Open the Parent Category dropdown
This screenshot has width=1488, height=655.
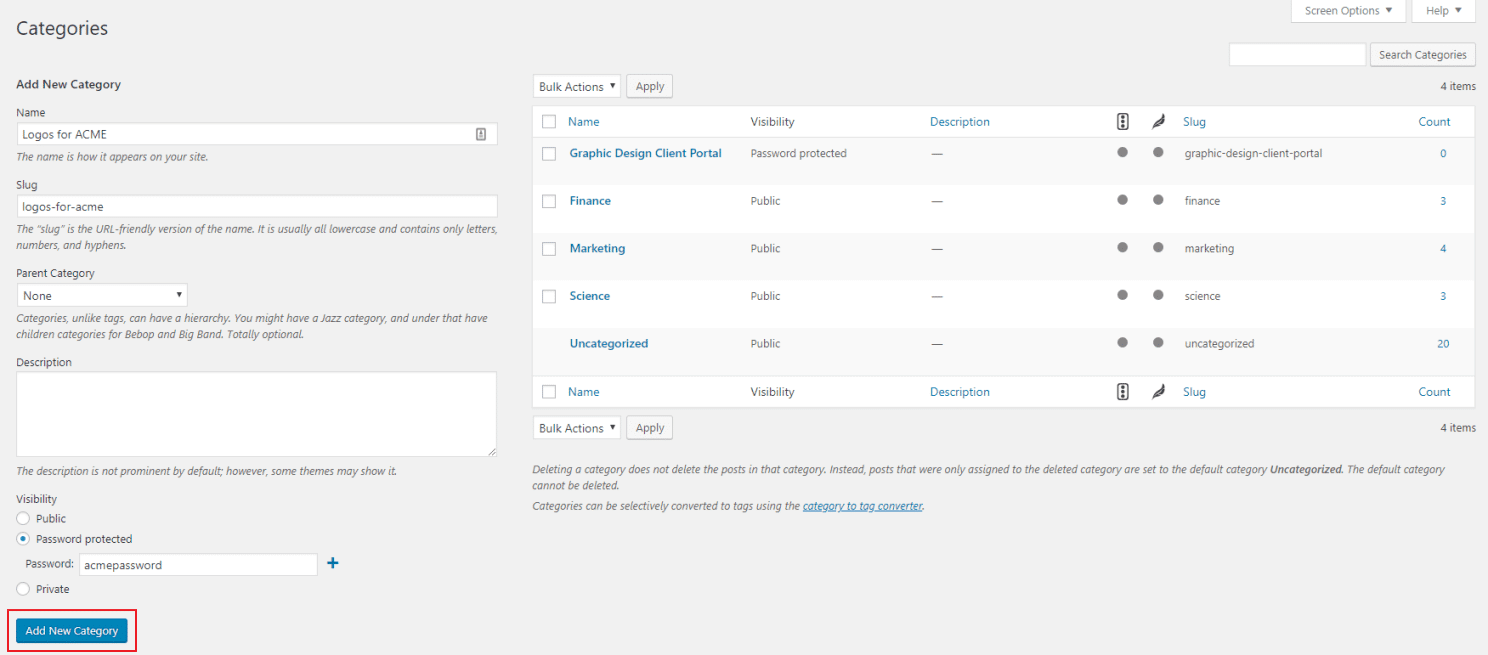pos(101,295)
